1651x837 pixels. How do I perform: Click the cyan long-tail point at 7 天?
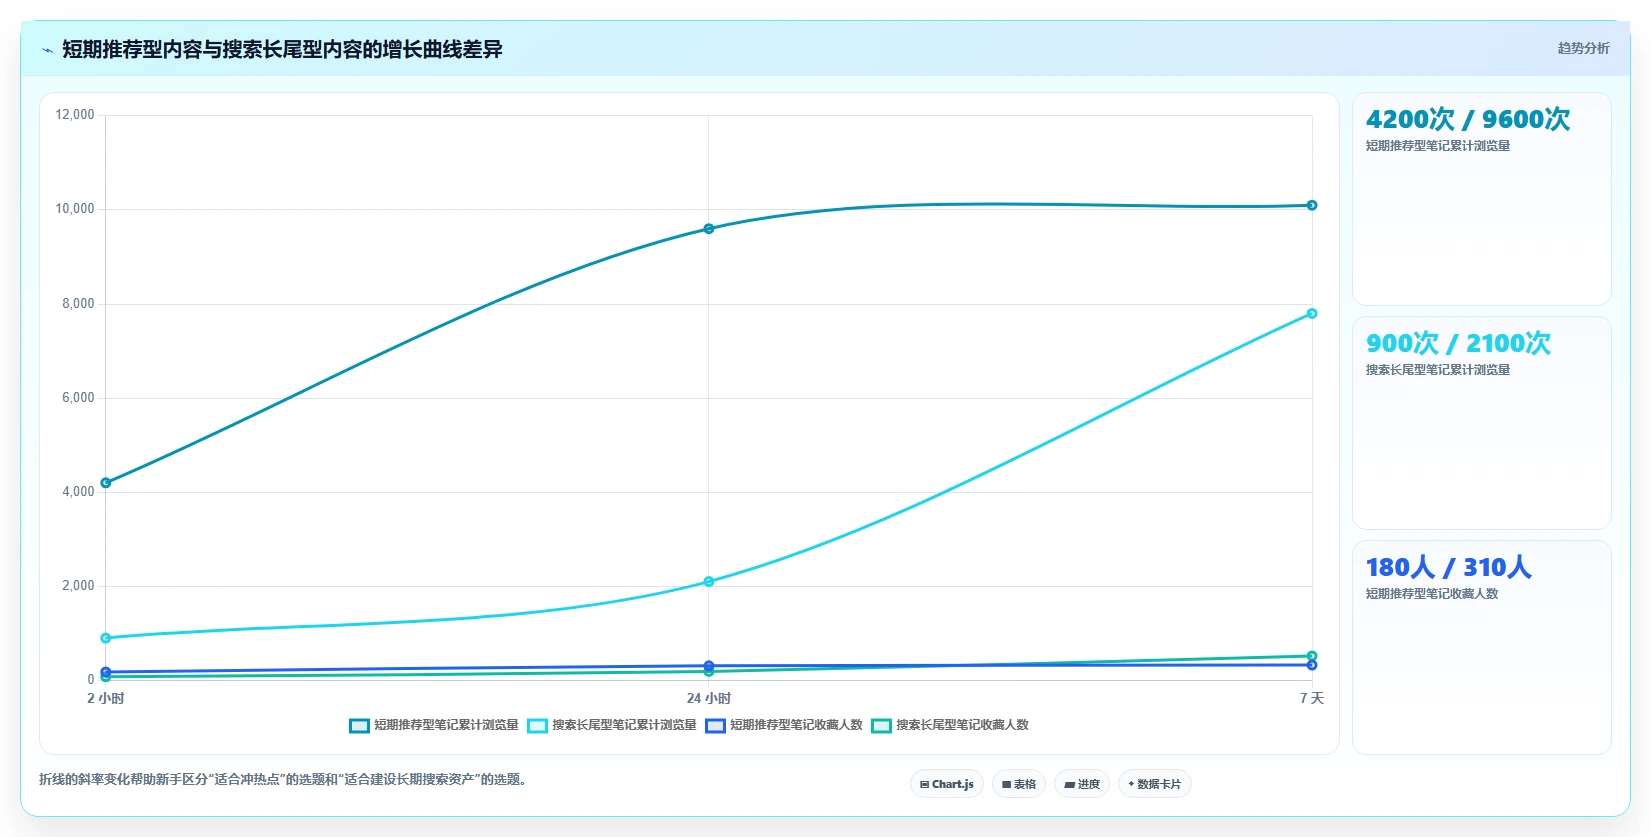pos(1312,313)
